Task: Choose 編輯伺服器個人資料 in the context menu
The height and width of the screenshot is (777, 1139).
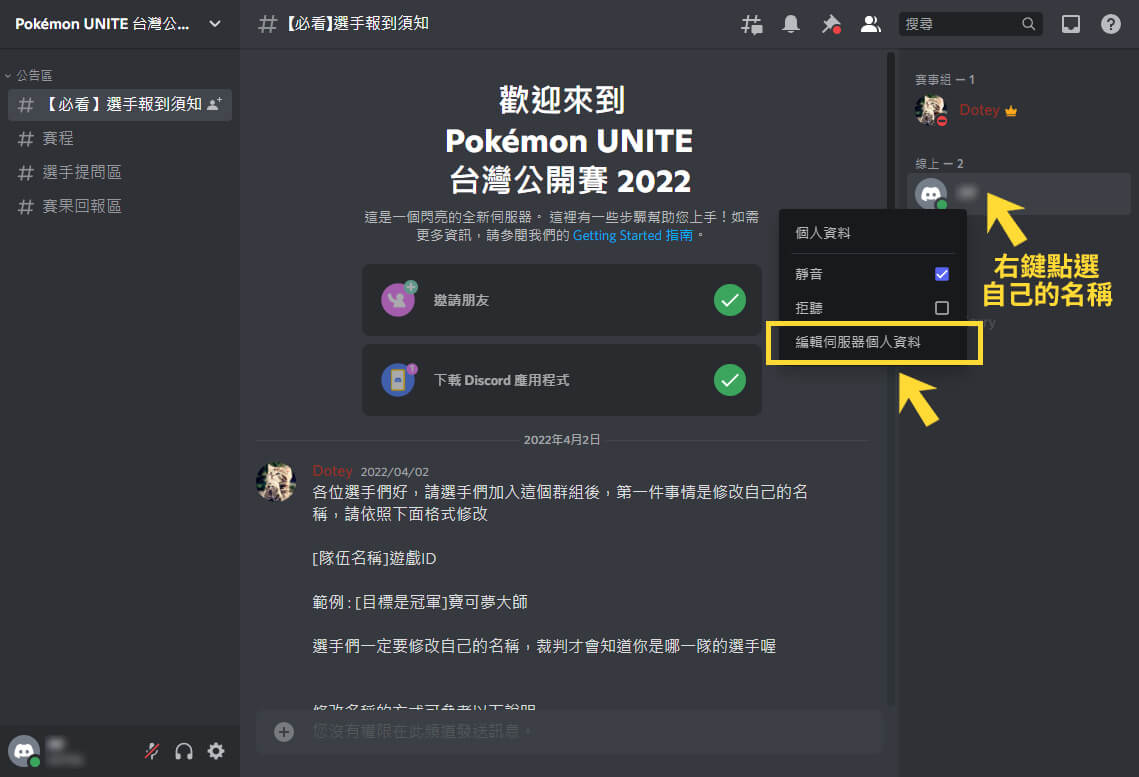Action: coord(873,342)
